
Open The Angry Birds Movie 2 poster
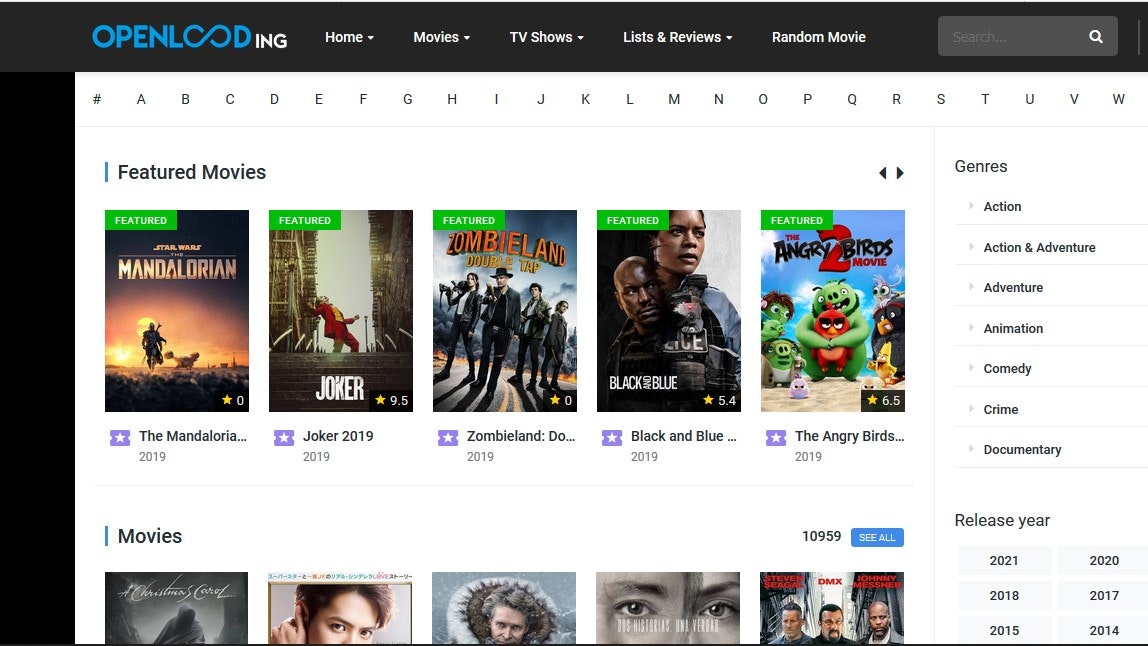(832, 311)
